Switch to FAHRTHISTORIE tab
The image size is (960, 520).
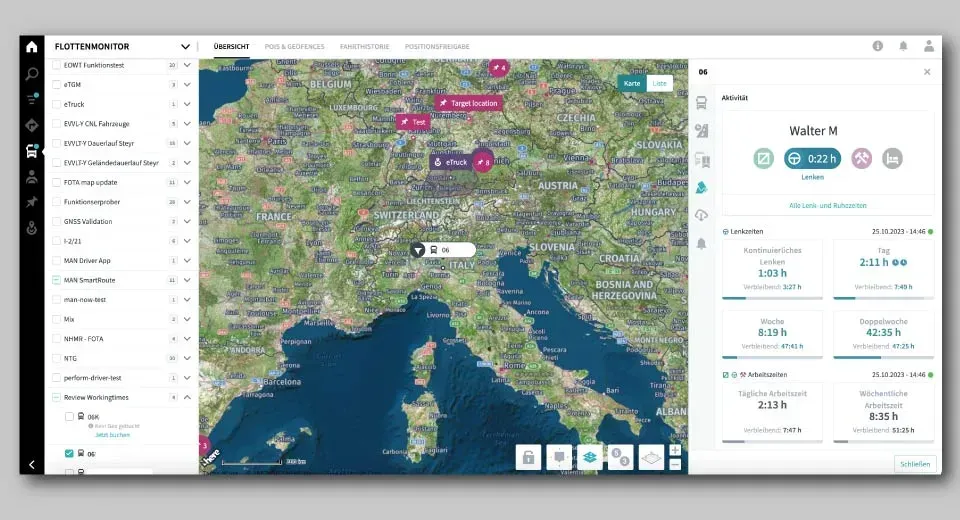(364, 47)
